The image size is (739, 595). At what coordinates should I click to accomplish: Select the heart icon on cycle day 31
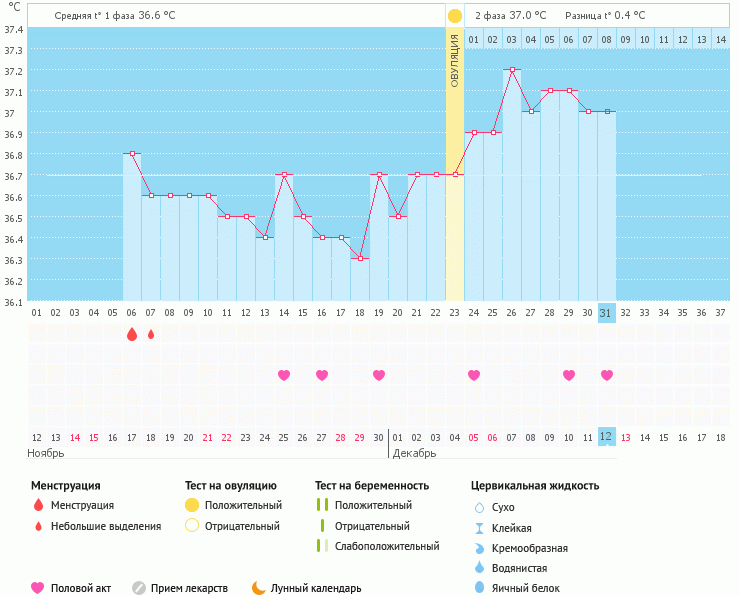607,375
